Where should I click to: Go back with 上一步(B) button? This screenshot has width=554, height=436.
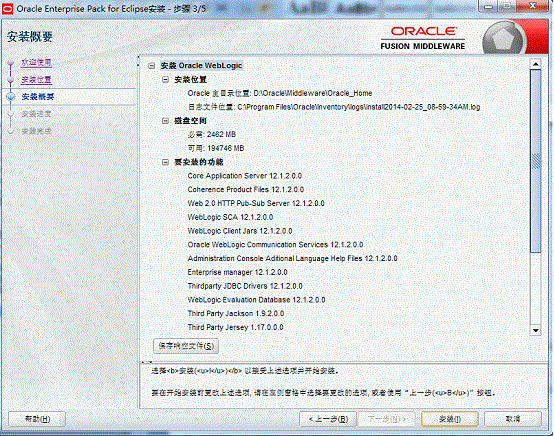point(328,419)
